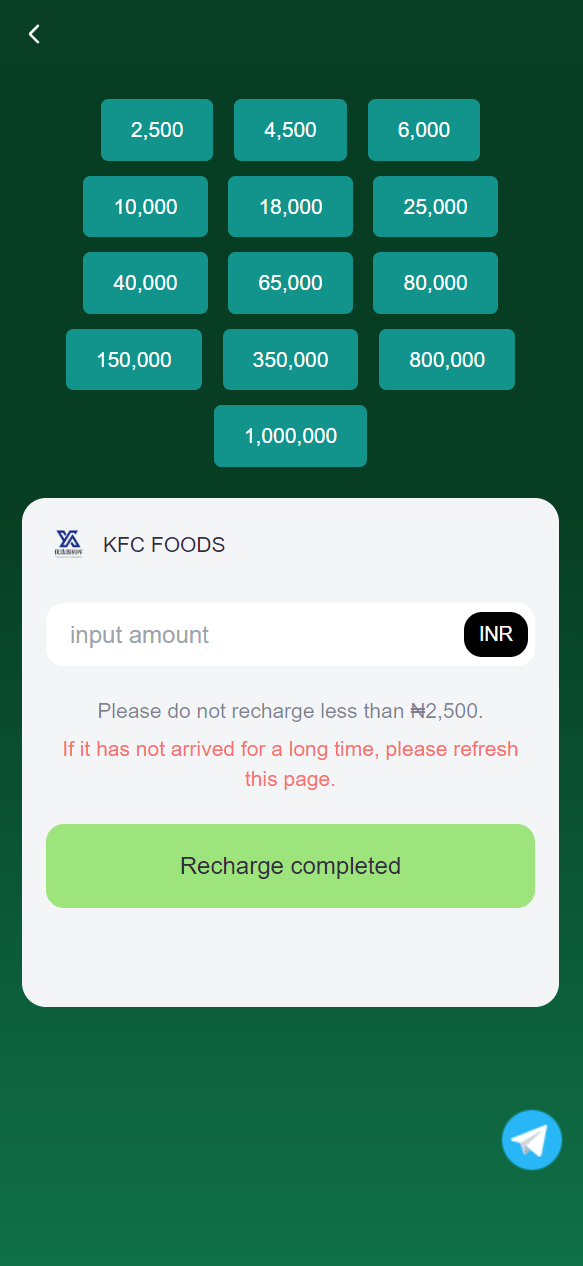Select the 150,000 recharge amount
The image size is (583, 1266).
click(x=134, y=360)
